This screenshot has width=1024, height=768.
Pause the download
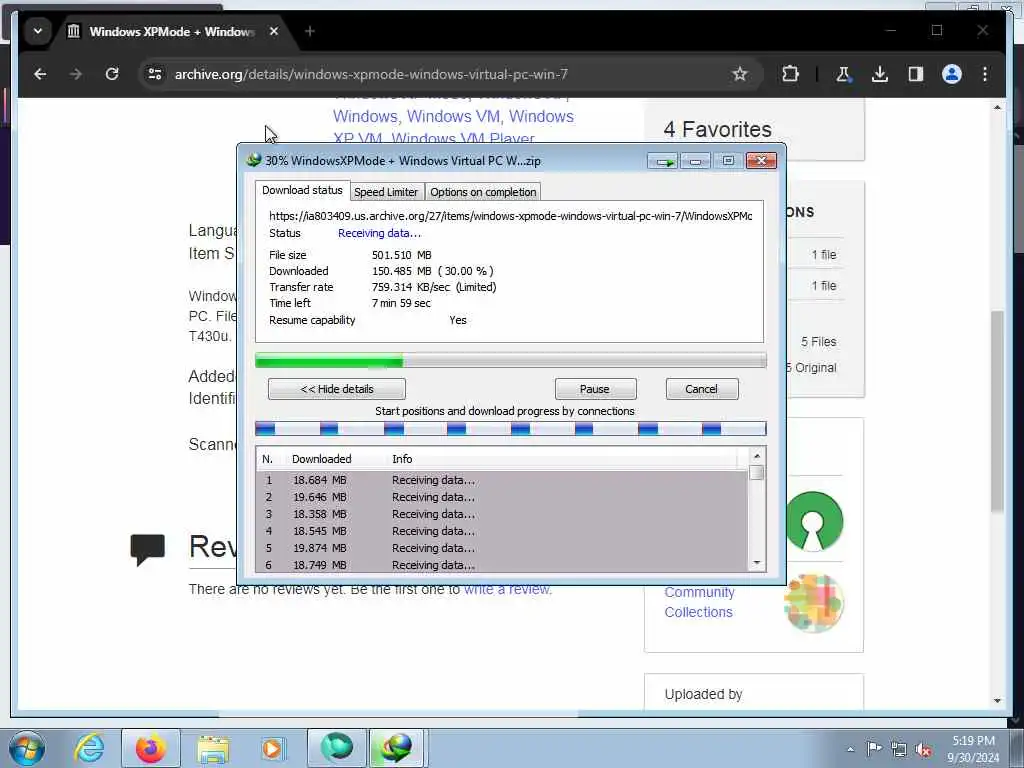(595, 389)
